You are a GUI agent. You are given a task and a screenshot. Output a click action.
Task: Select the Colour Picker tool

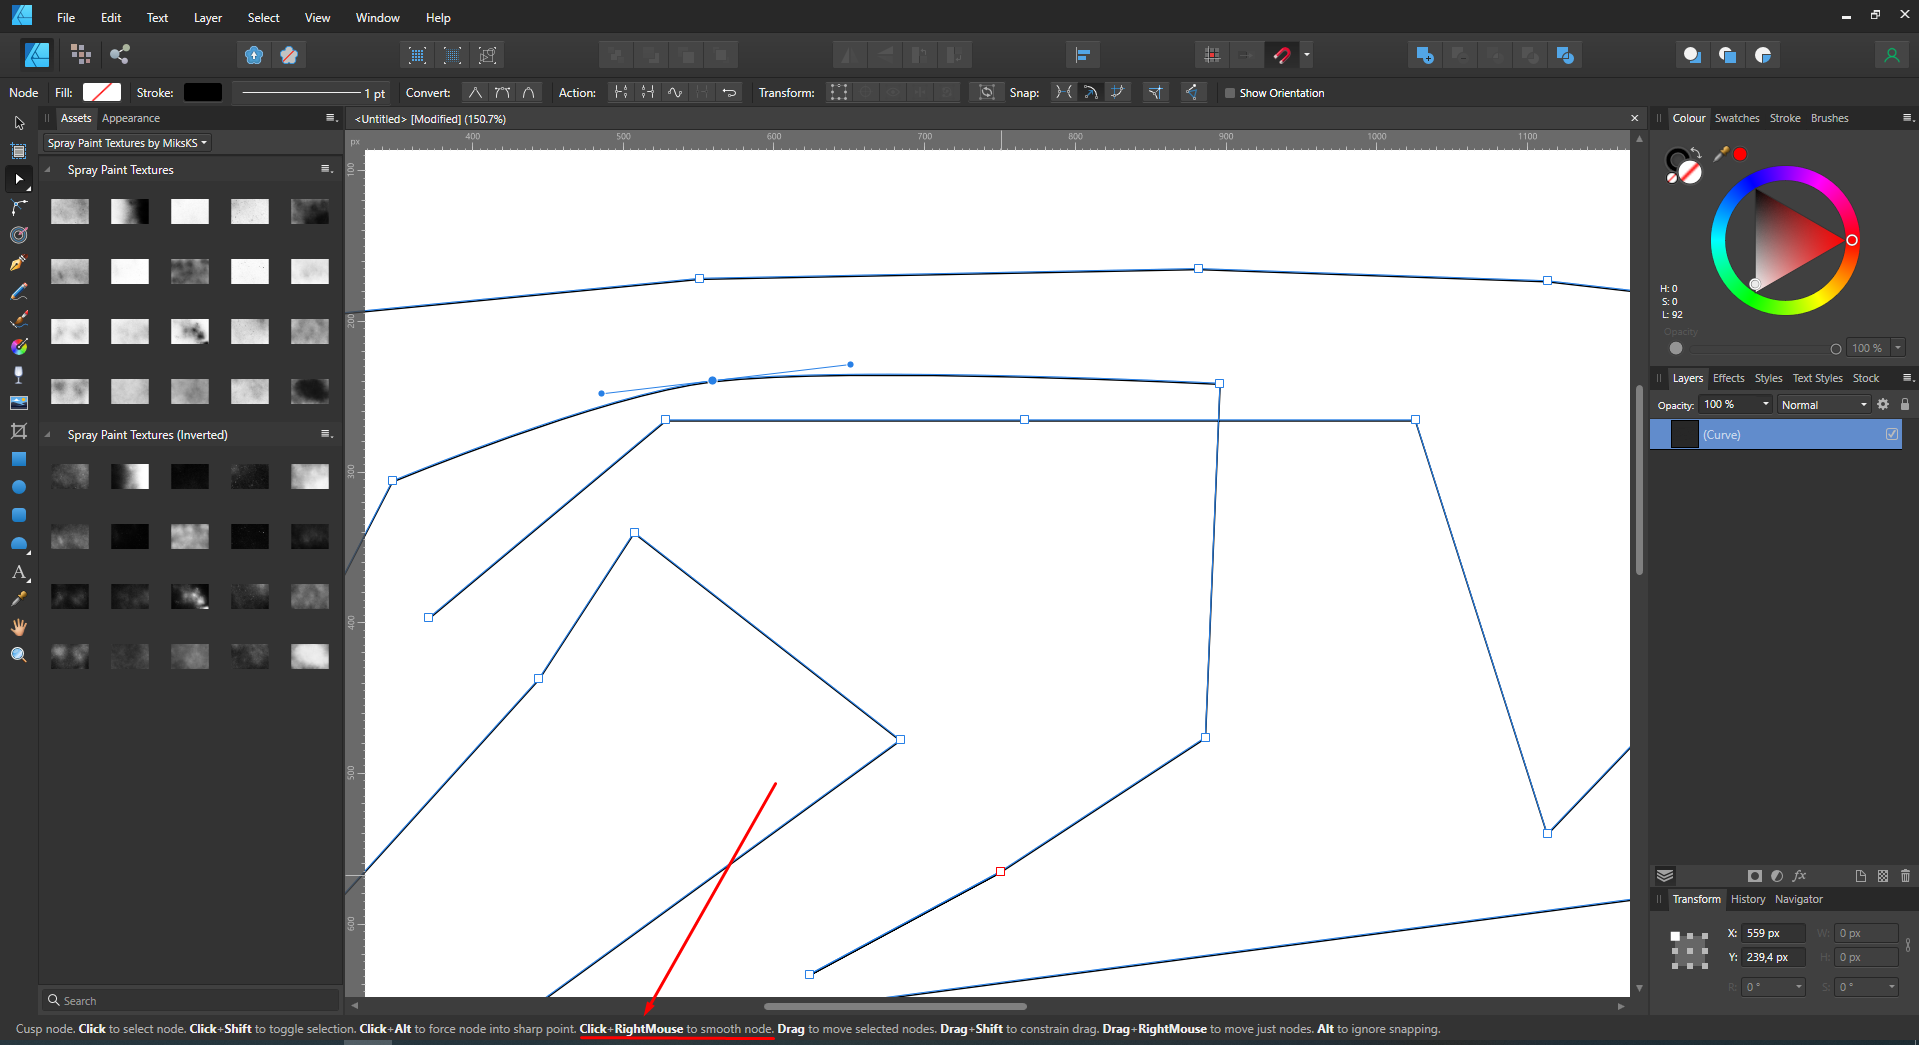pyautogui.click(x=18, y=598)
